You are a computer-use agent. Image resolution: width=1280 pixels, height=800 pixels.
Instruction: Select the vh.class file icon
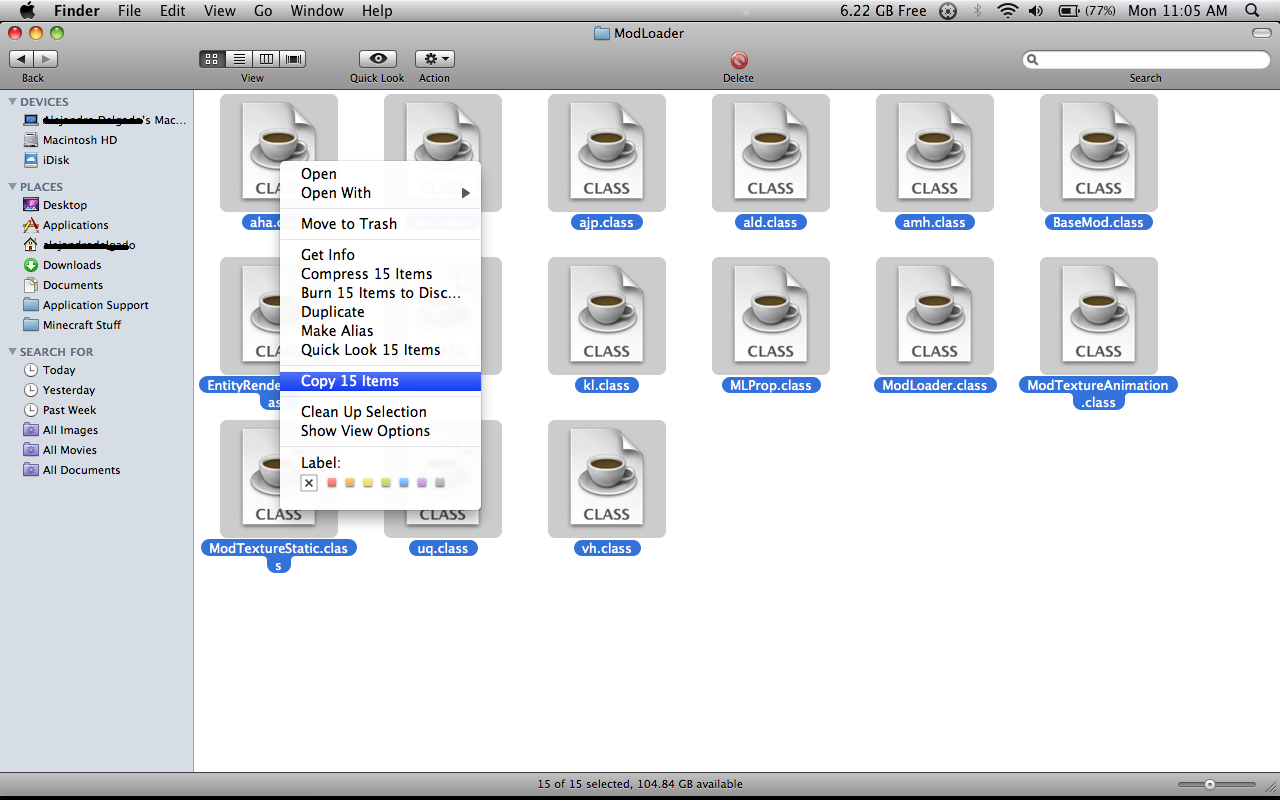[x=607, y=479]
